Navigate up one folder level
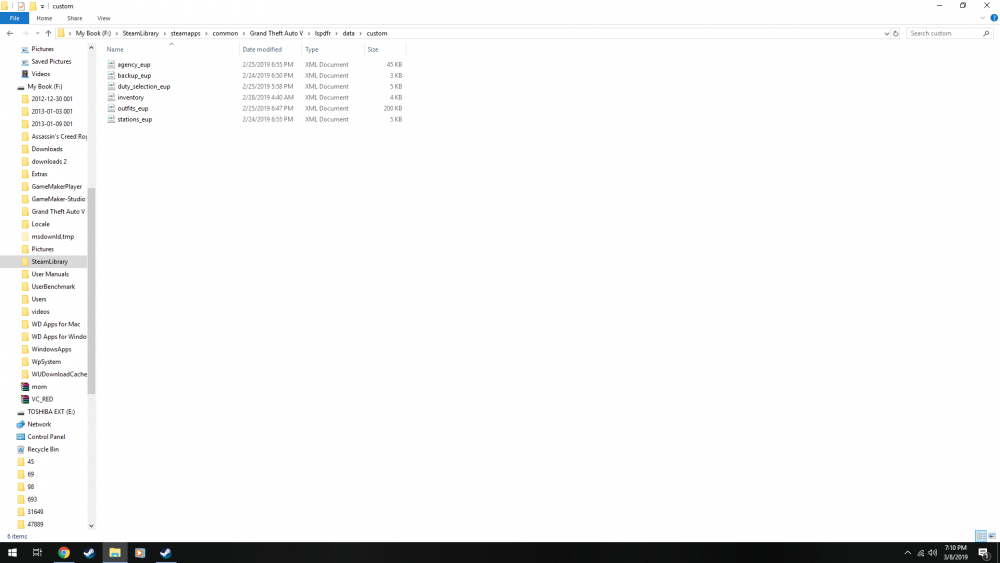 pos(48,33)
